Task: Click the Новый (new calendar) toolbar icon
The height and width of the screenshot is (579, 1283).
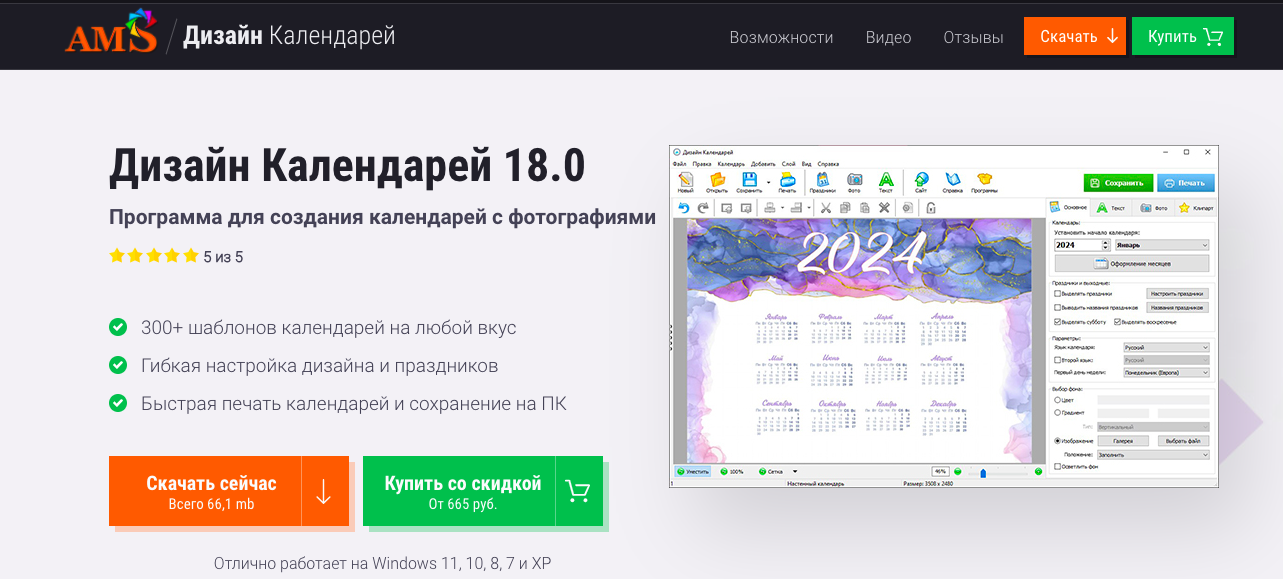Action: point(685,181)
